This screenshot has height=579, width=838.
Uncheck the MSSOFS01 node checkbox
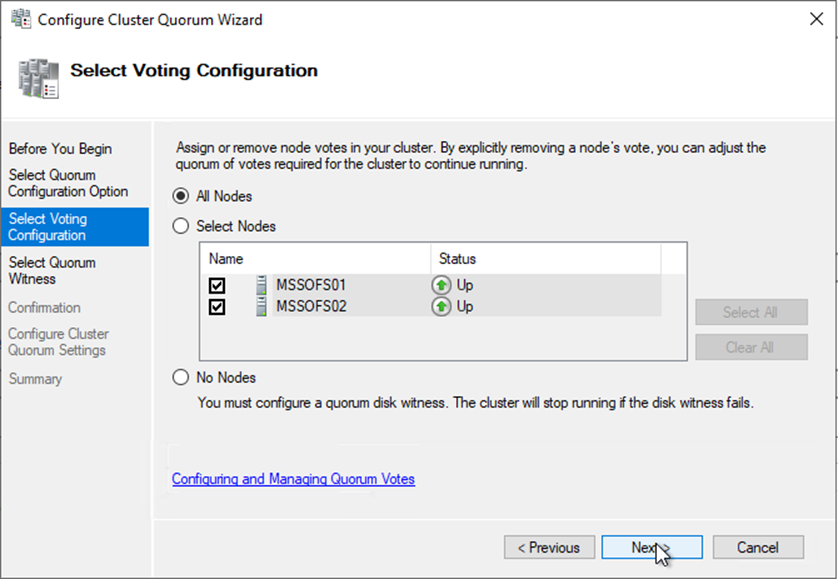[x=217, y=286]
